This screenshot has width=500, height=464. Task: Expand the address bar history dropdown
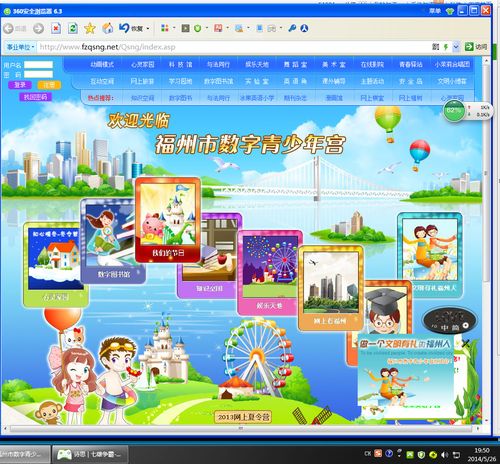pos(456,47)
